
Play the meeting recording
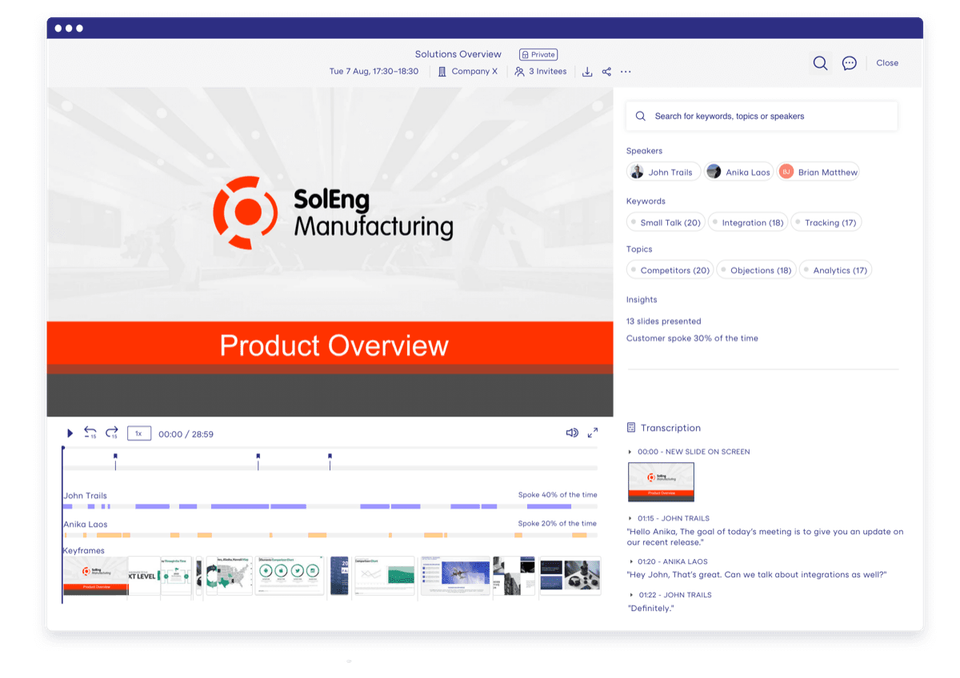pos(70,434)
